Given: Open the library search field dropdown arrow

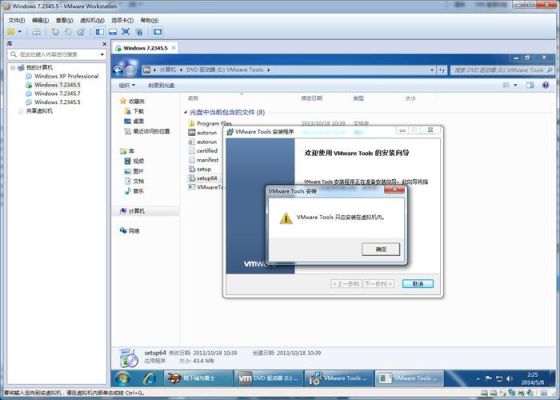Looking at the screenshot, I should pyautogui.click(x=102, y=54).
